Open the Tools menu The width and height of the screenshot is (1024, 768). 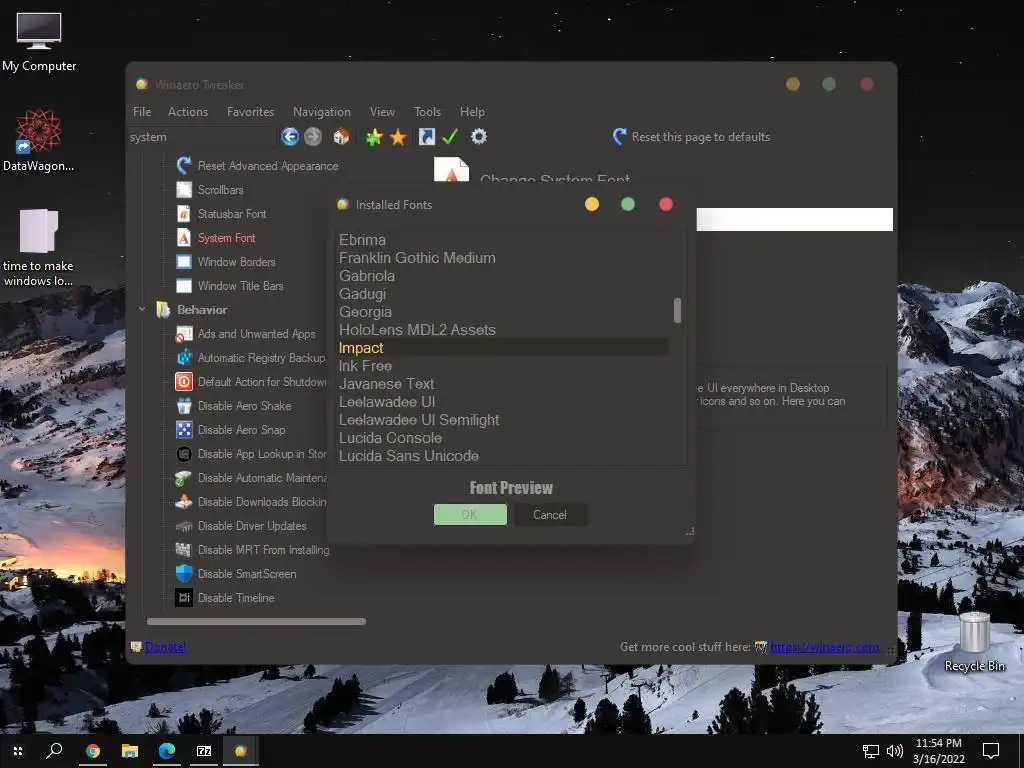coord(427,112)
